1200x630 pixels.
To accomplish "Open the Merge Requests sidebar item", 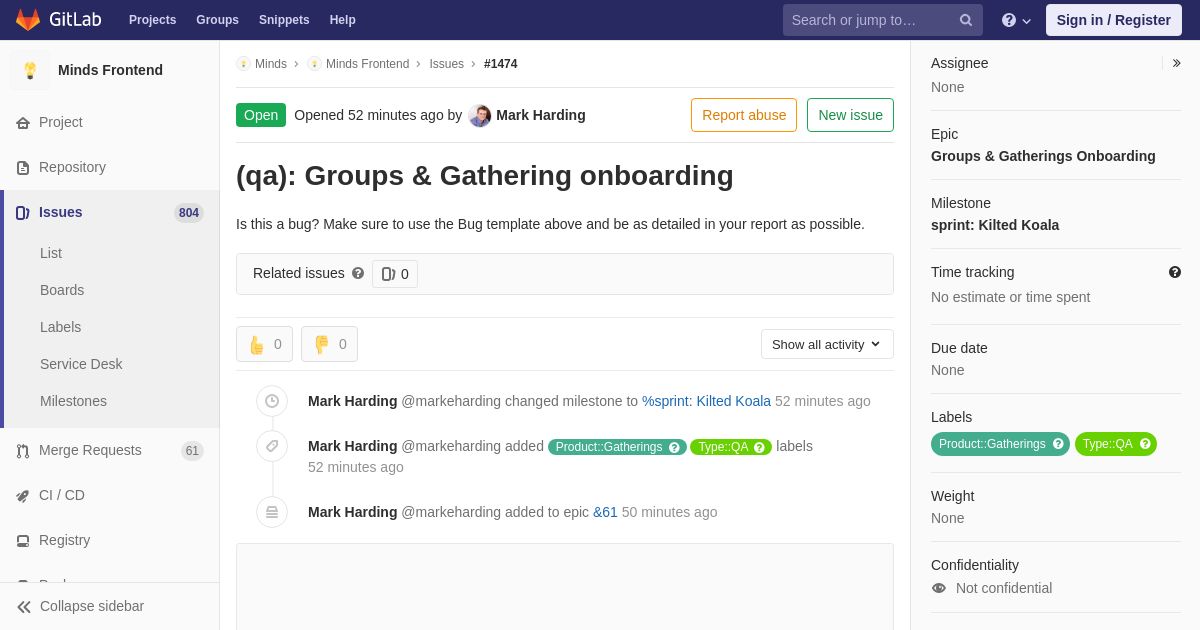I will (110, 450).
